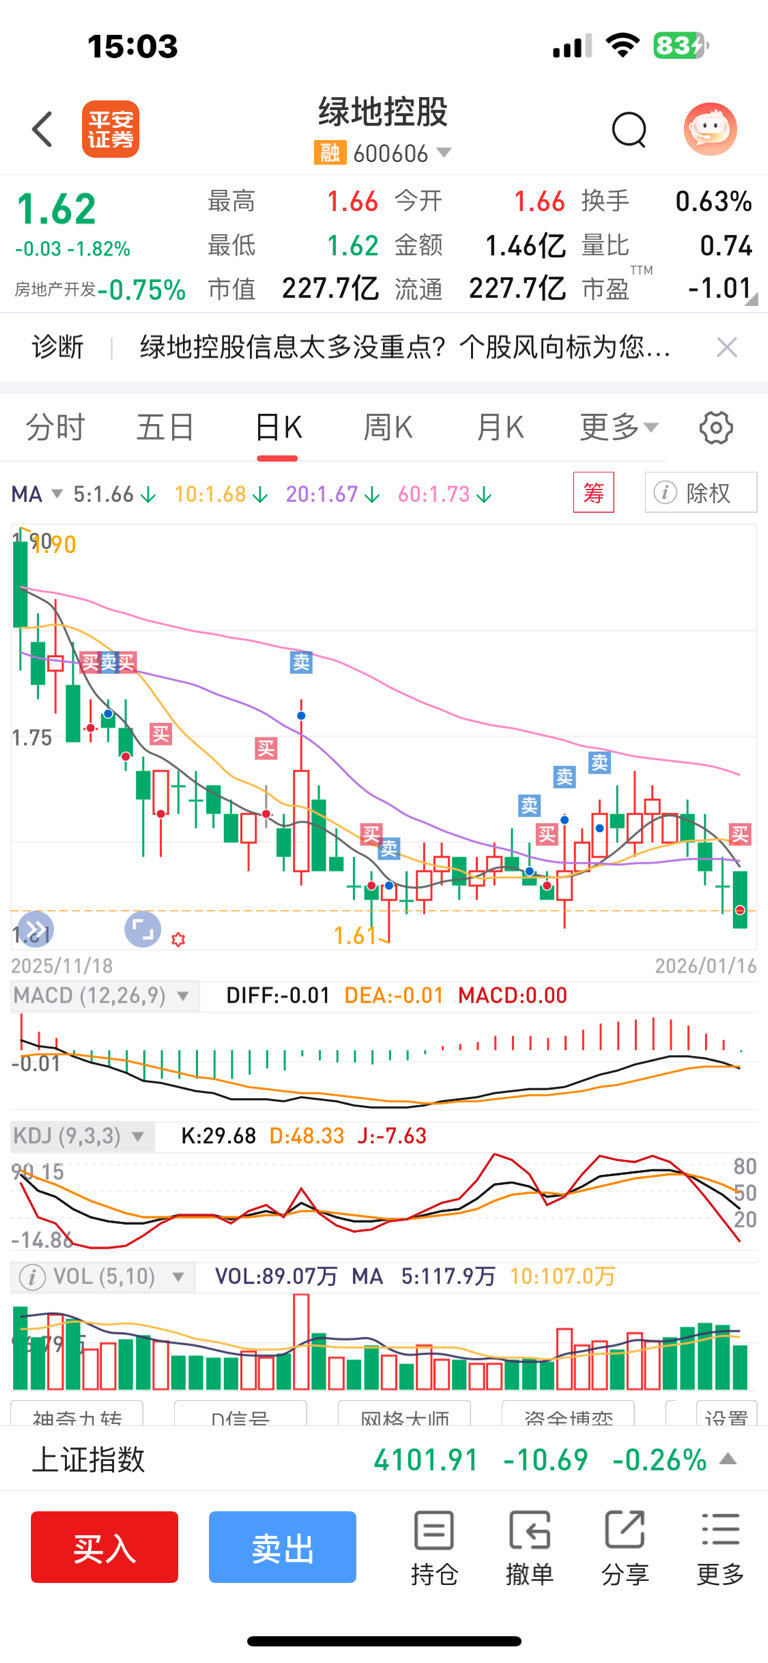Tap the 上证指数 4101.91 value
Screen dimensions: 768x1663
point(427,1460)
